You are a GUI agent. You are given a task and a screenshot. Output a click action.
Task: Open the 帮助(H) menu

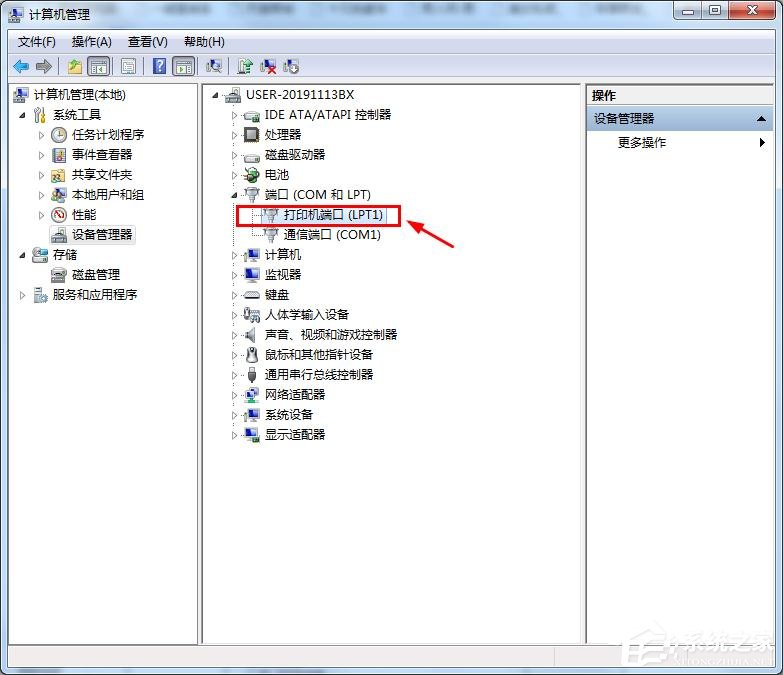(x=204, y=42)
